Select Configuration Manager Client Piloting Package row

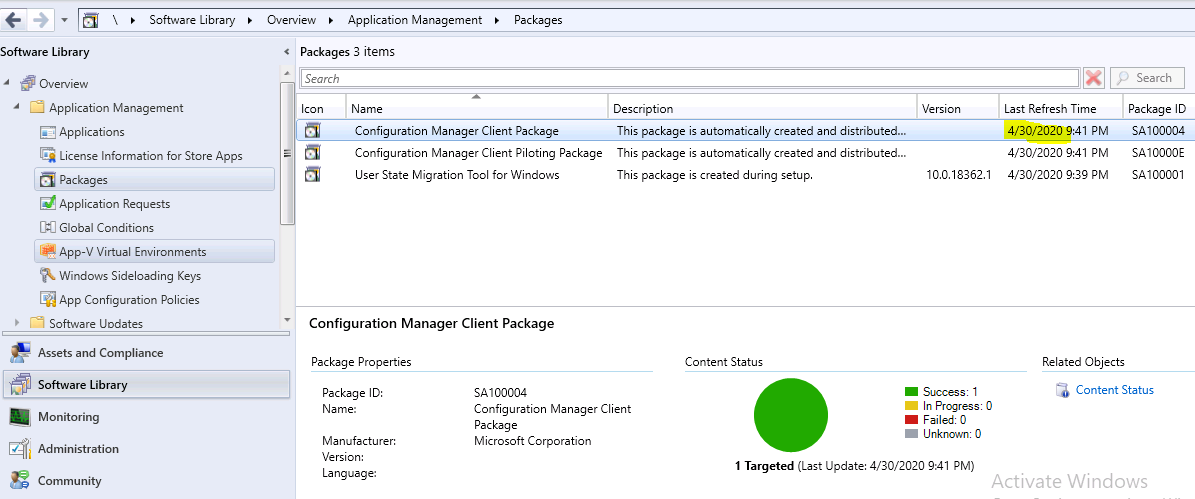coord(745,152)
